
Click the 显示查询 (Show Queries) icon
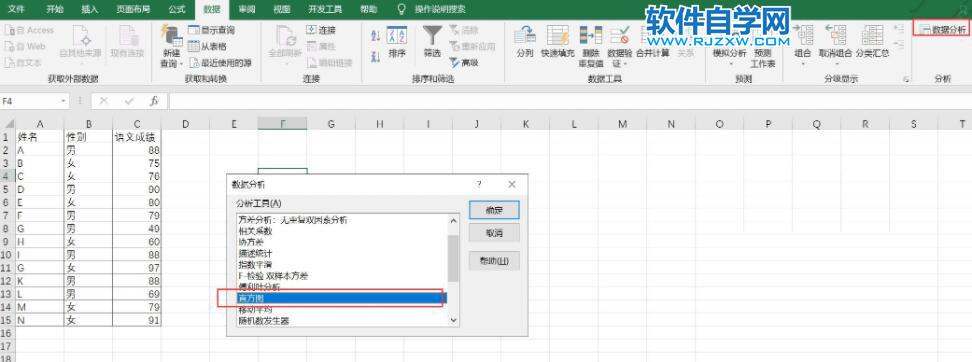193,30
